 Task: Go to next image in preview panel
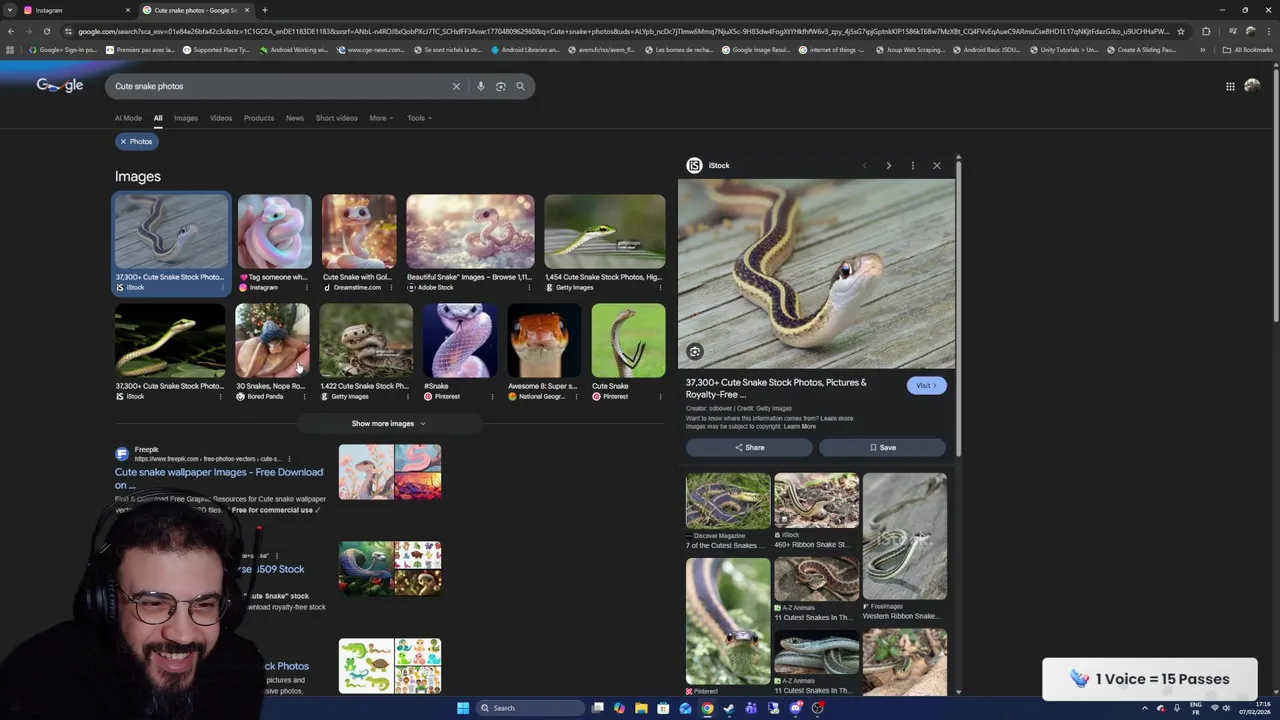pos(888,165)
